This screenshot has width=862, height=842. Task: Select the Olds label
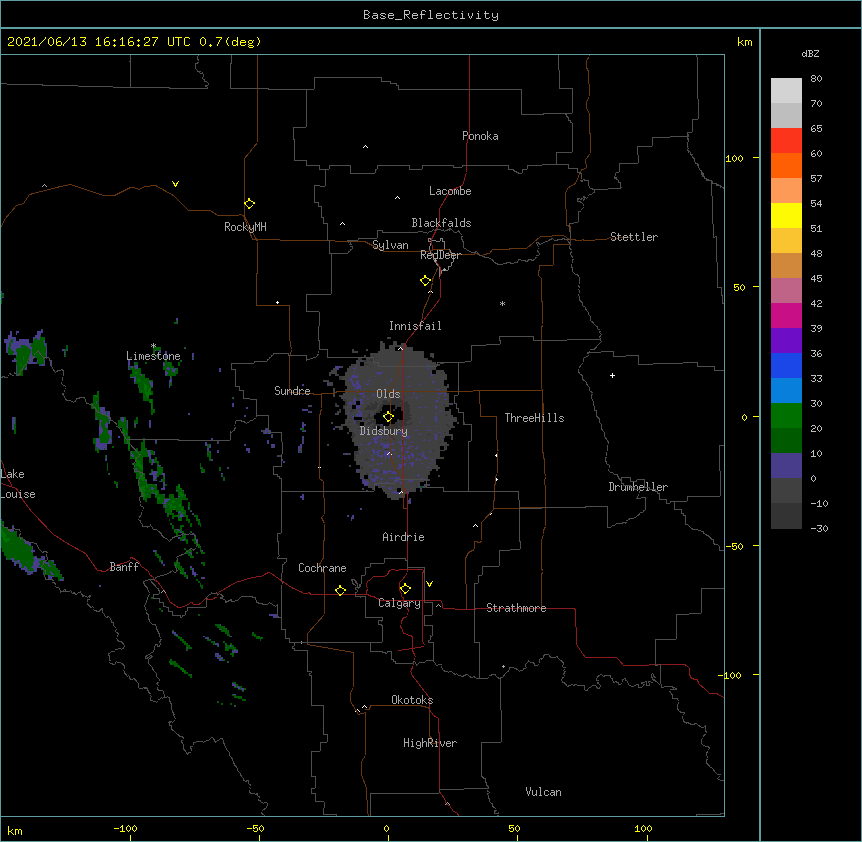pyautogui.click(x=388, y=394)
